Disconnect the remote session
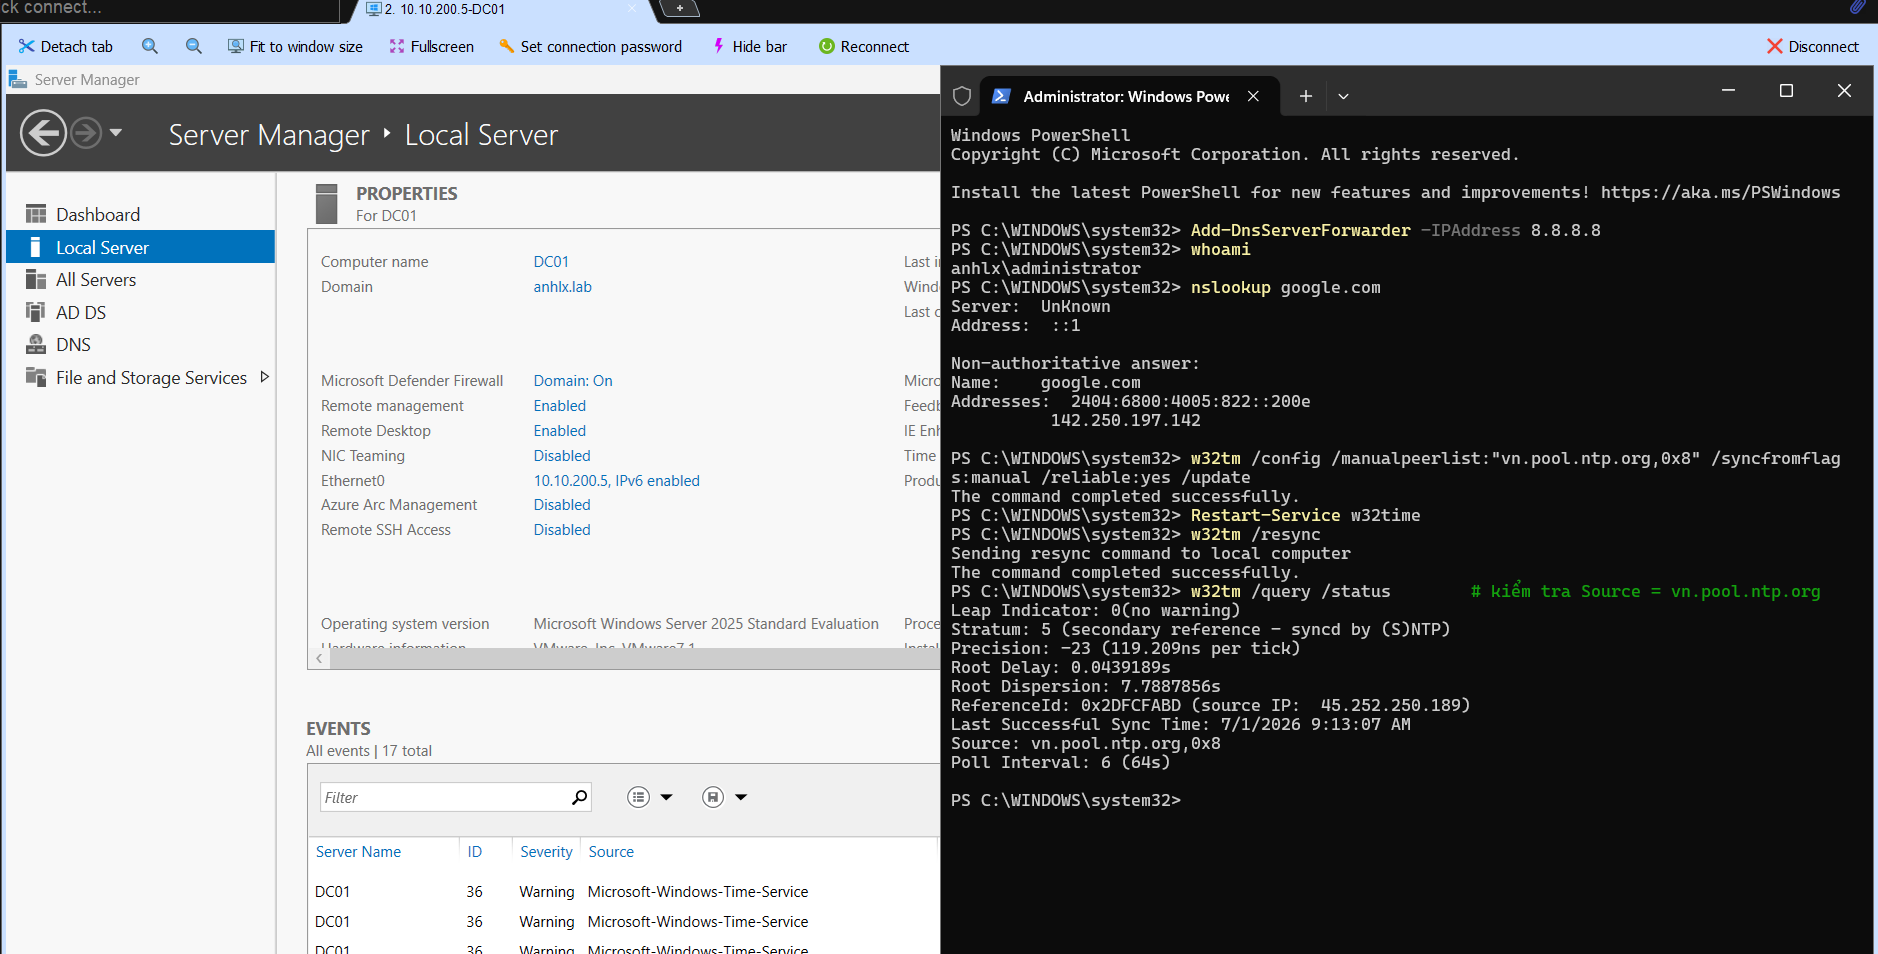This screenshot has width=1878, height=954. [x=1812, y=46]
